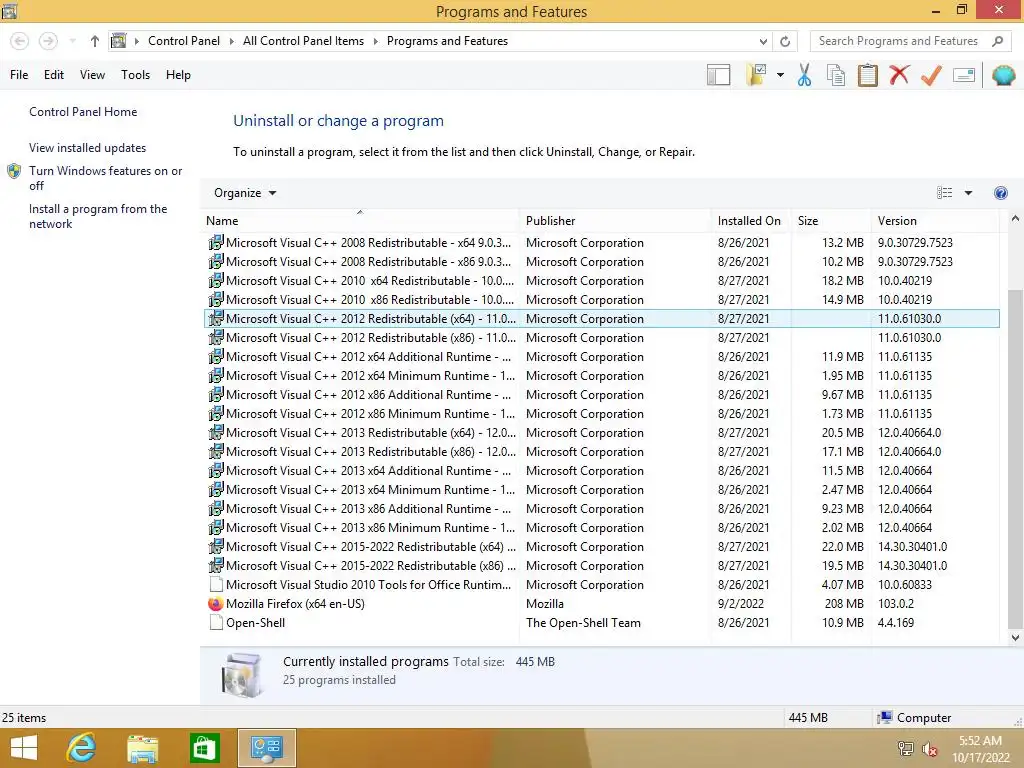Click Control Panel taskbar button
This screenshot has height=768, width=1024.
pyautogui.click(x=266, y=748)
